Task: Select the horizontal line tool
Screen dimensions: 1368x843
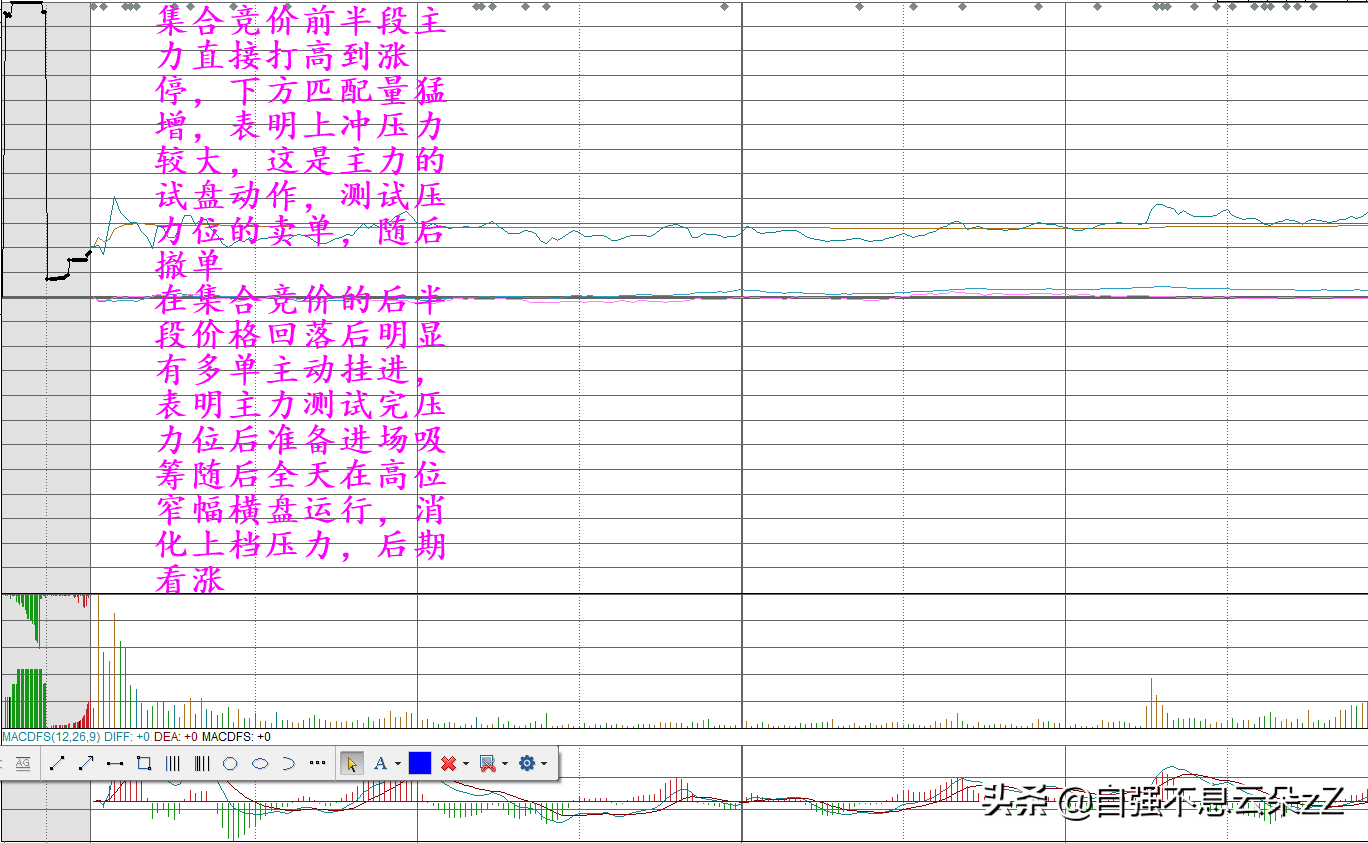Action: pos(115,763)
